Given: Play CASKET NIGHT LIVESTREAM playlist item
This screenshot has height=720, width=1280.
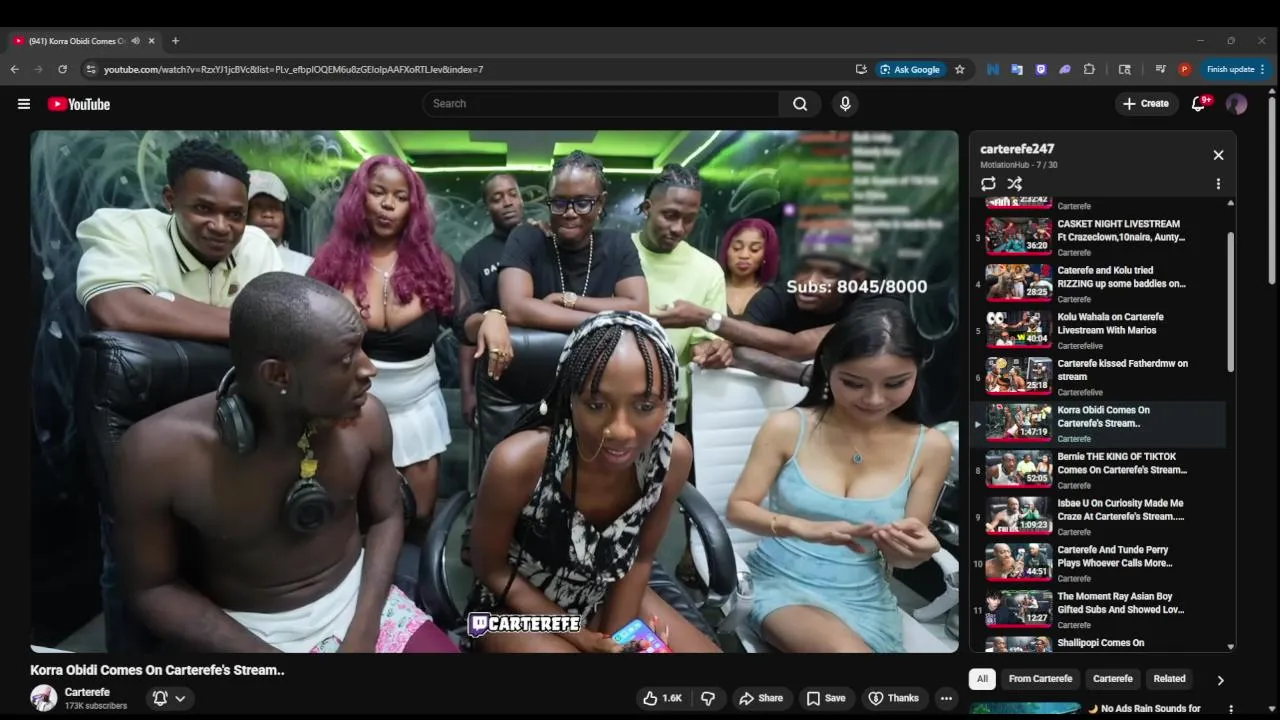Looking at the screenshot, I should 1097,237.
